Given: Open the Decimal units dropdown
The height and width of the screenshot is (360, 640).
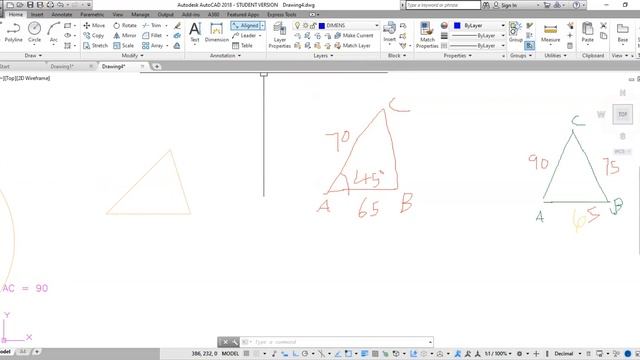Looking at the screenshot, I should (x=567, y=353).
